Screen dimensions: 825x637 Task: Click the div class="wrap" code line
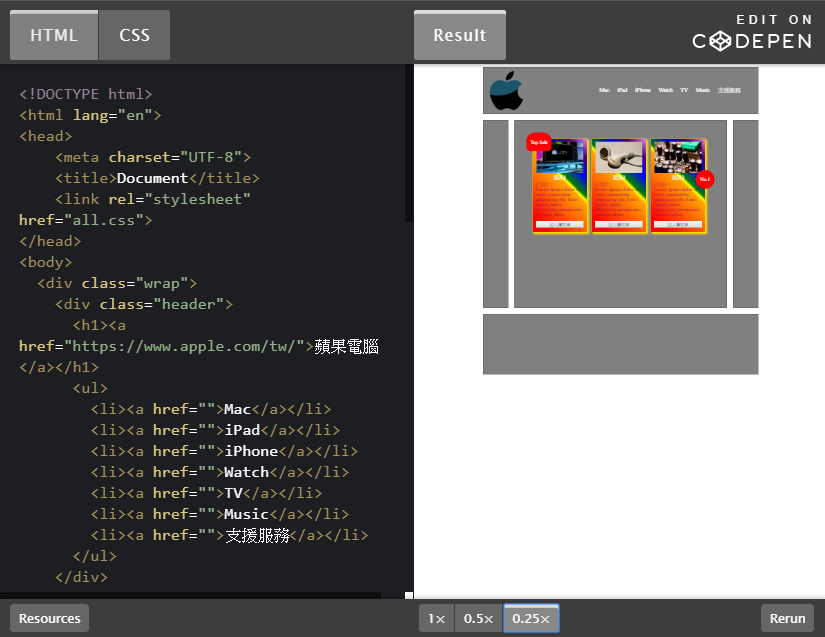click(117, 284)
